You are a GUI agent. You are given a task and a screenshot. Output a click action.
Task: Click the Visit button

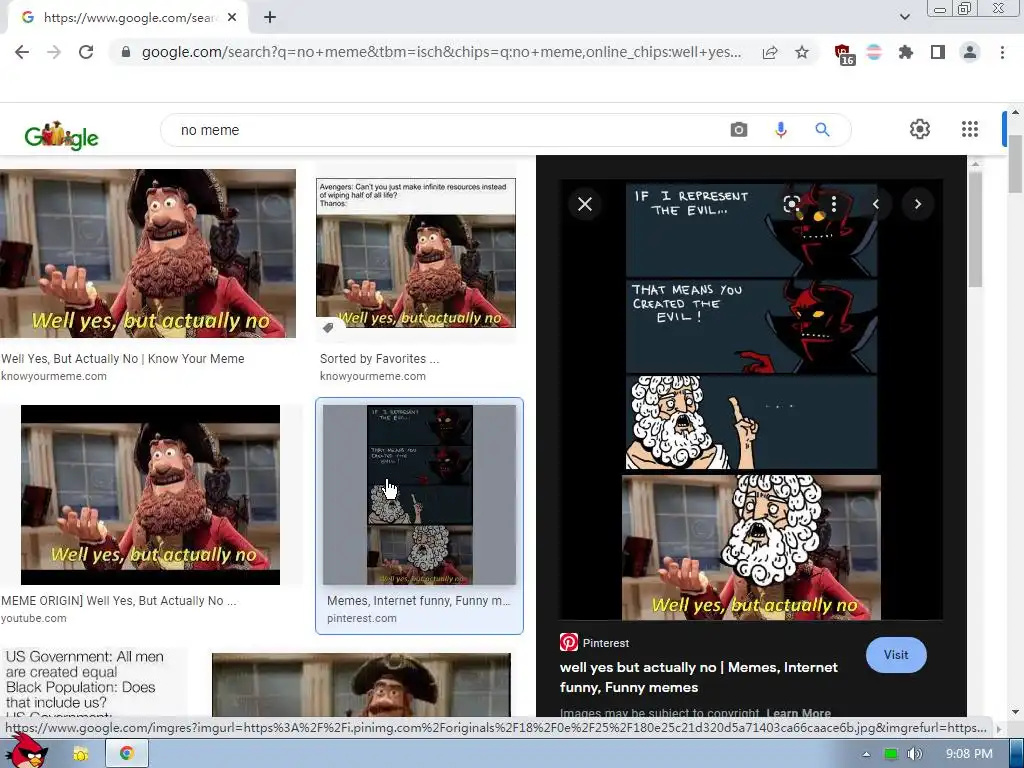(x=896, y=654)
